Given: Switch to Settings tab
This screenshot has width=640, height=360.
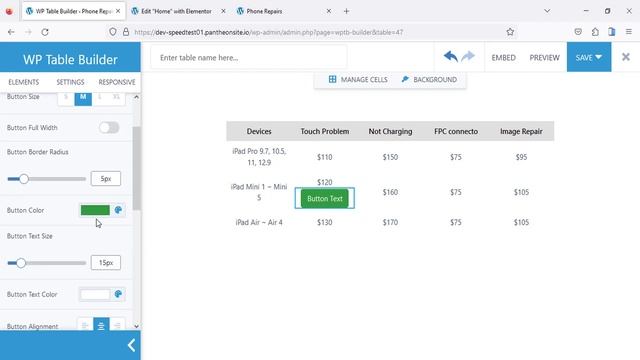Looking at the screenshot, I should [70, 82].
